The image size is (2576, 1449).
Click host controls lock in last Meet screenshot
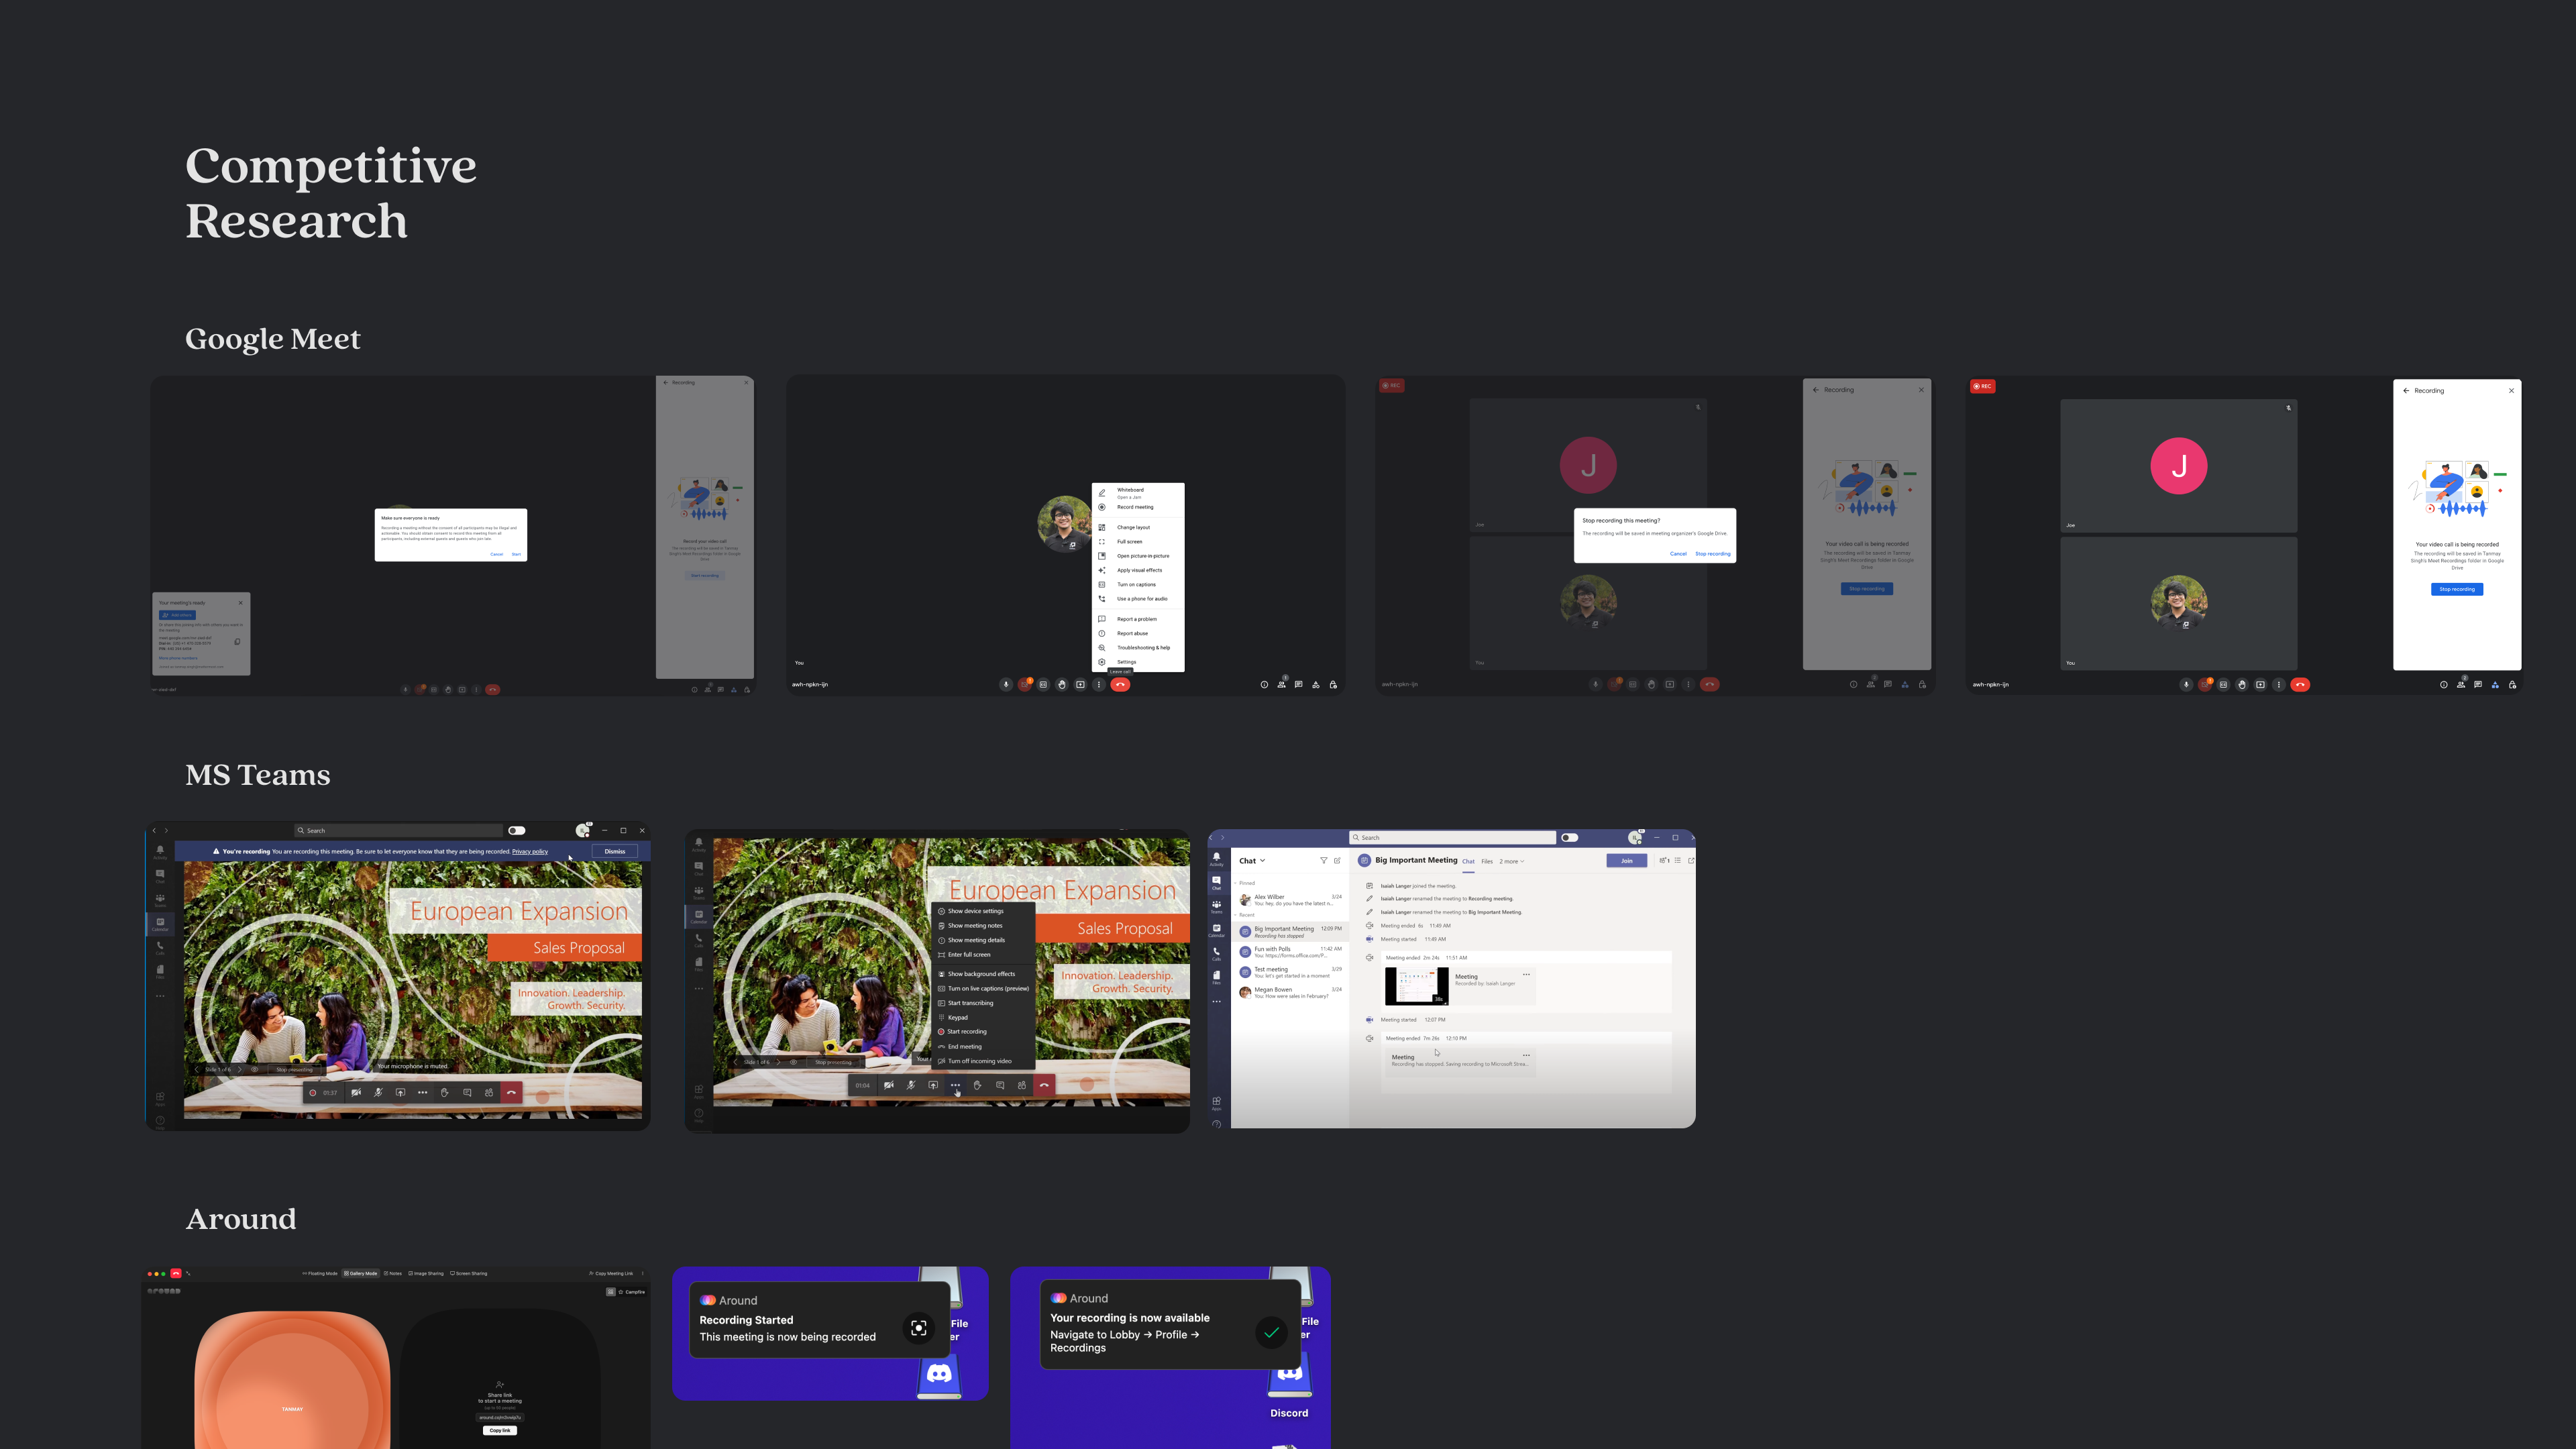(x=2512, y=685)
